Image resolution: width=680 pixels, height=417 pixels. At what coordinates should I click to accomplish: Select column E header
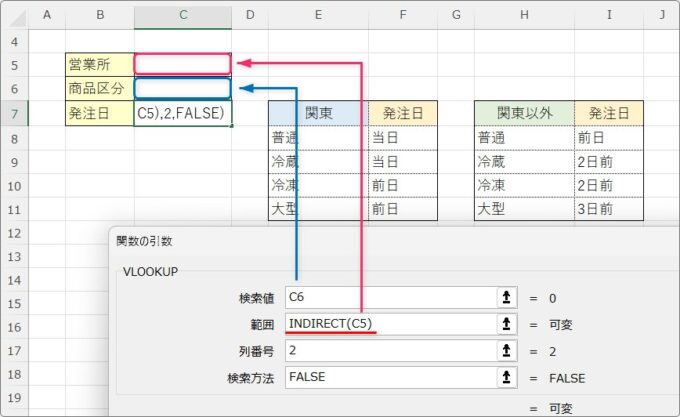(x=317, y=15)
